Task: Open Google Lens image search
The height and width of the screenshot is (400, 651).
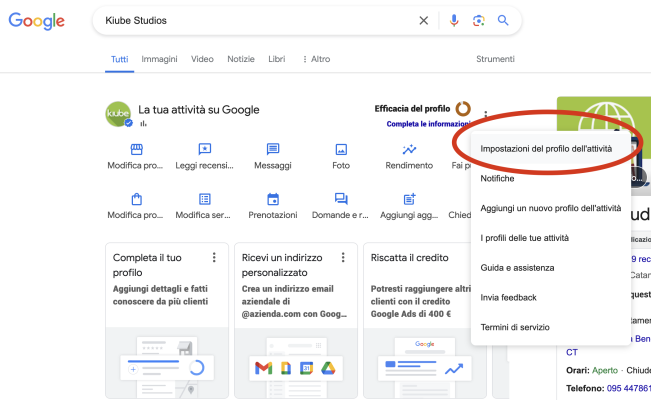Action: click(x=478, y=20)
